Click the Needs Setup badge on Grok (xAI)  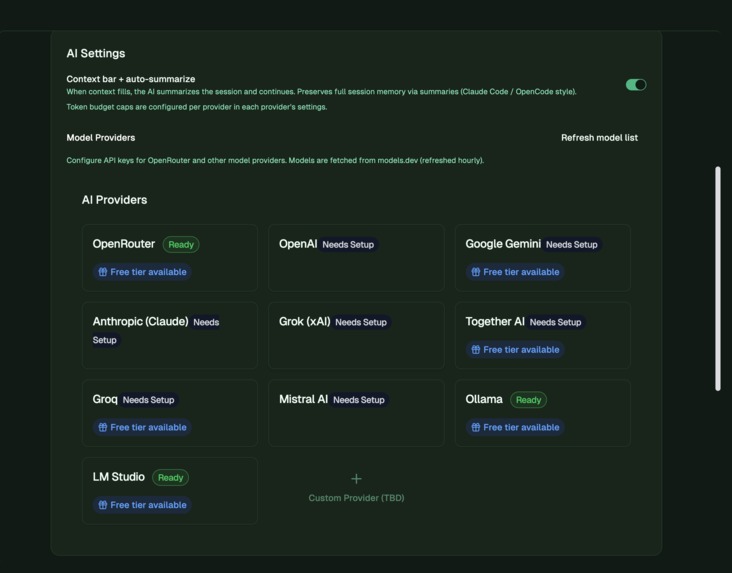(x=361, y=322)
